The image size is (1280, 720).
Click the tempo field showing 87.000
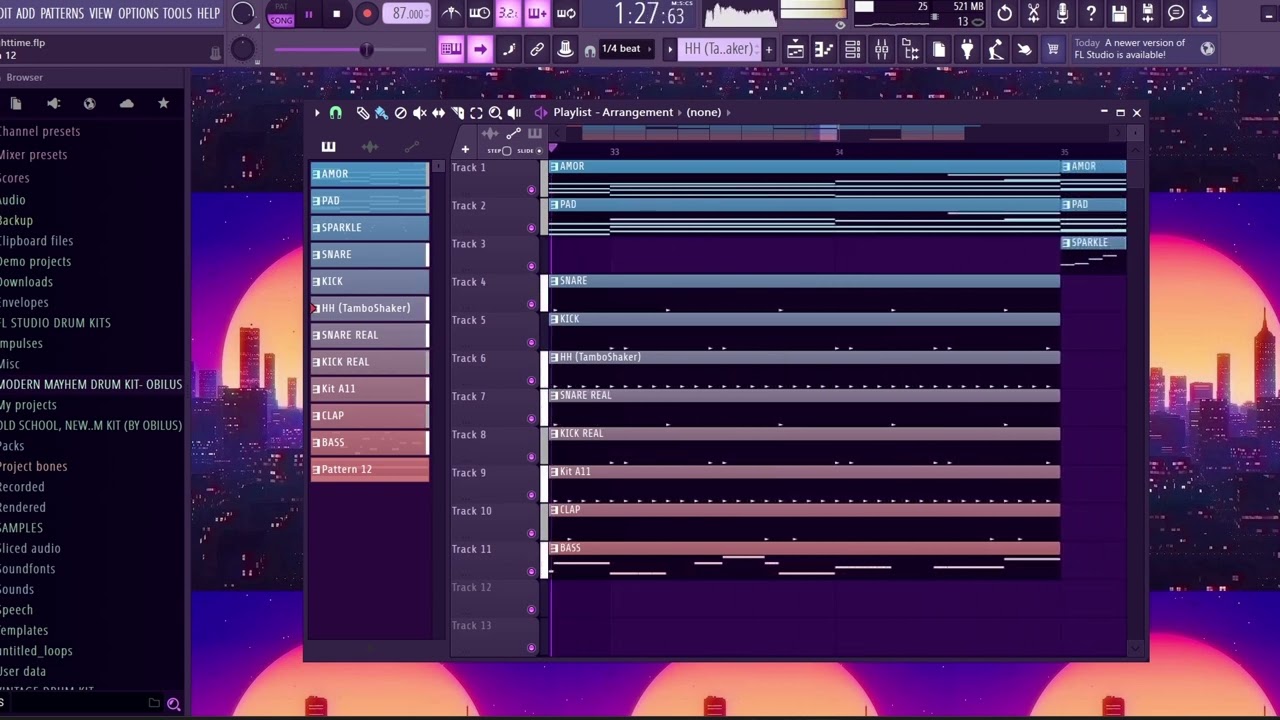tap(407, 14)
